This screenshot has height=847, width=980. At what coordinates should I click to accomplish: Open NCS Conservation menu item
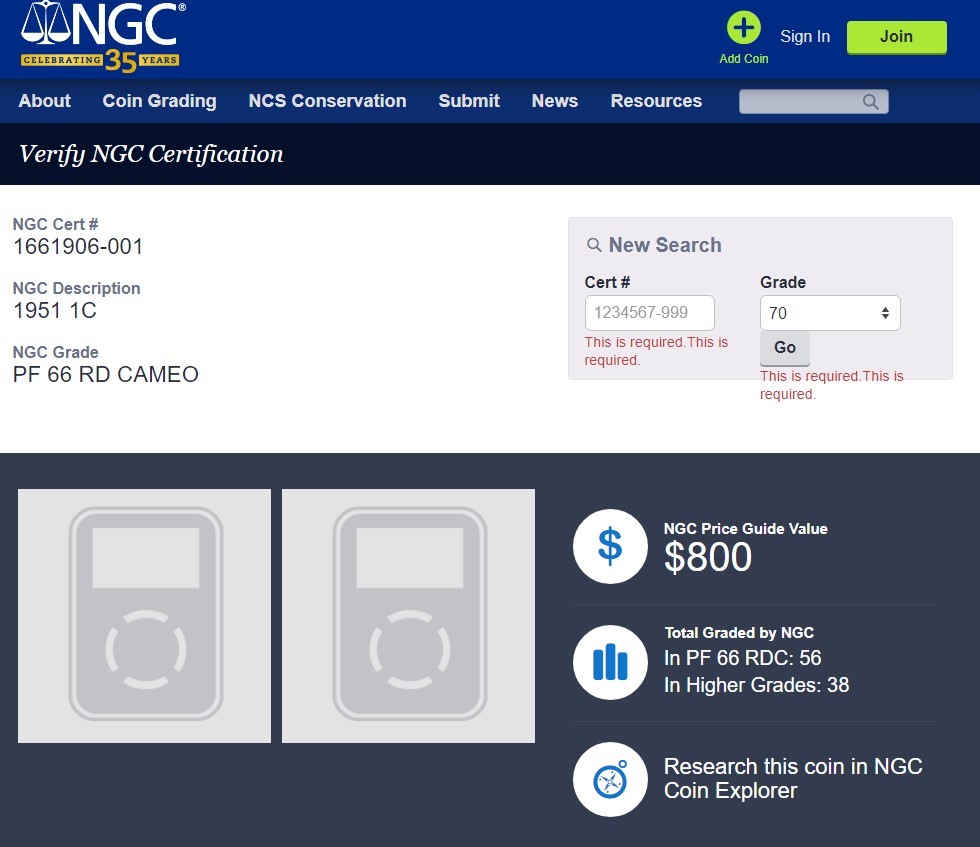[327, 101]
